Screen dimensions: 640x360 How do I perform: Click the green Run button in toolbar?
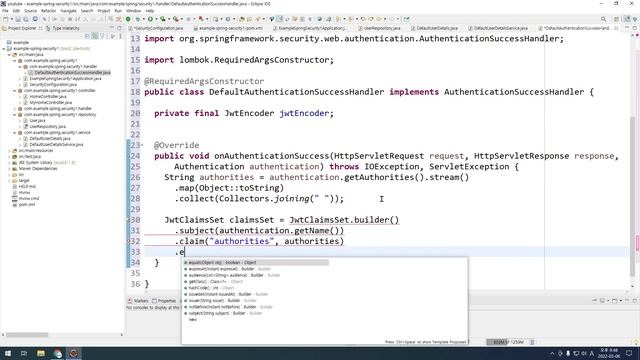point(150,19)
